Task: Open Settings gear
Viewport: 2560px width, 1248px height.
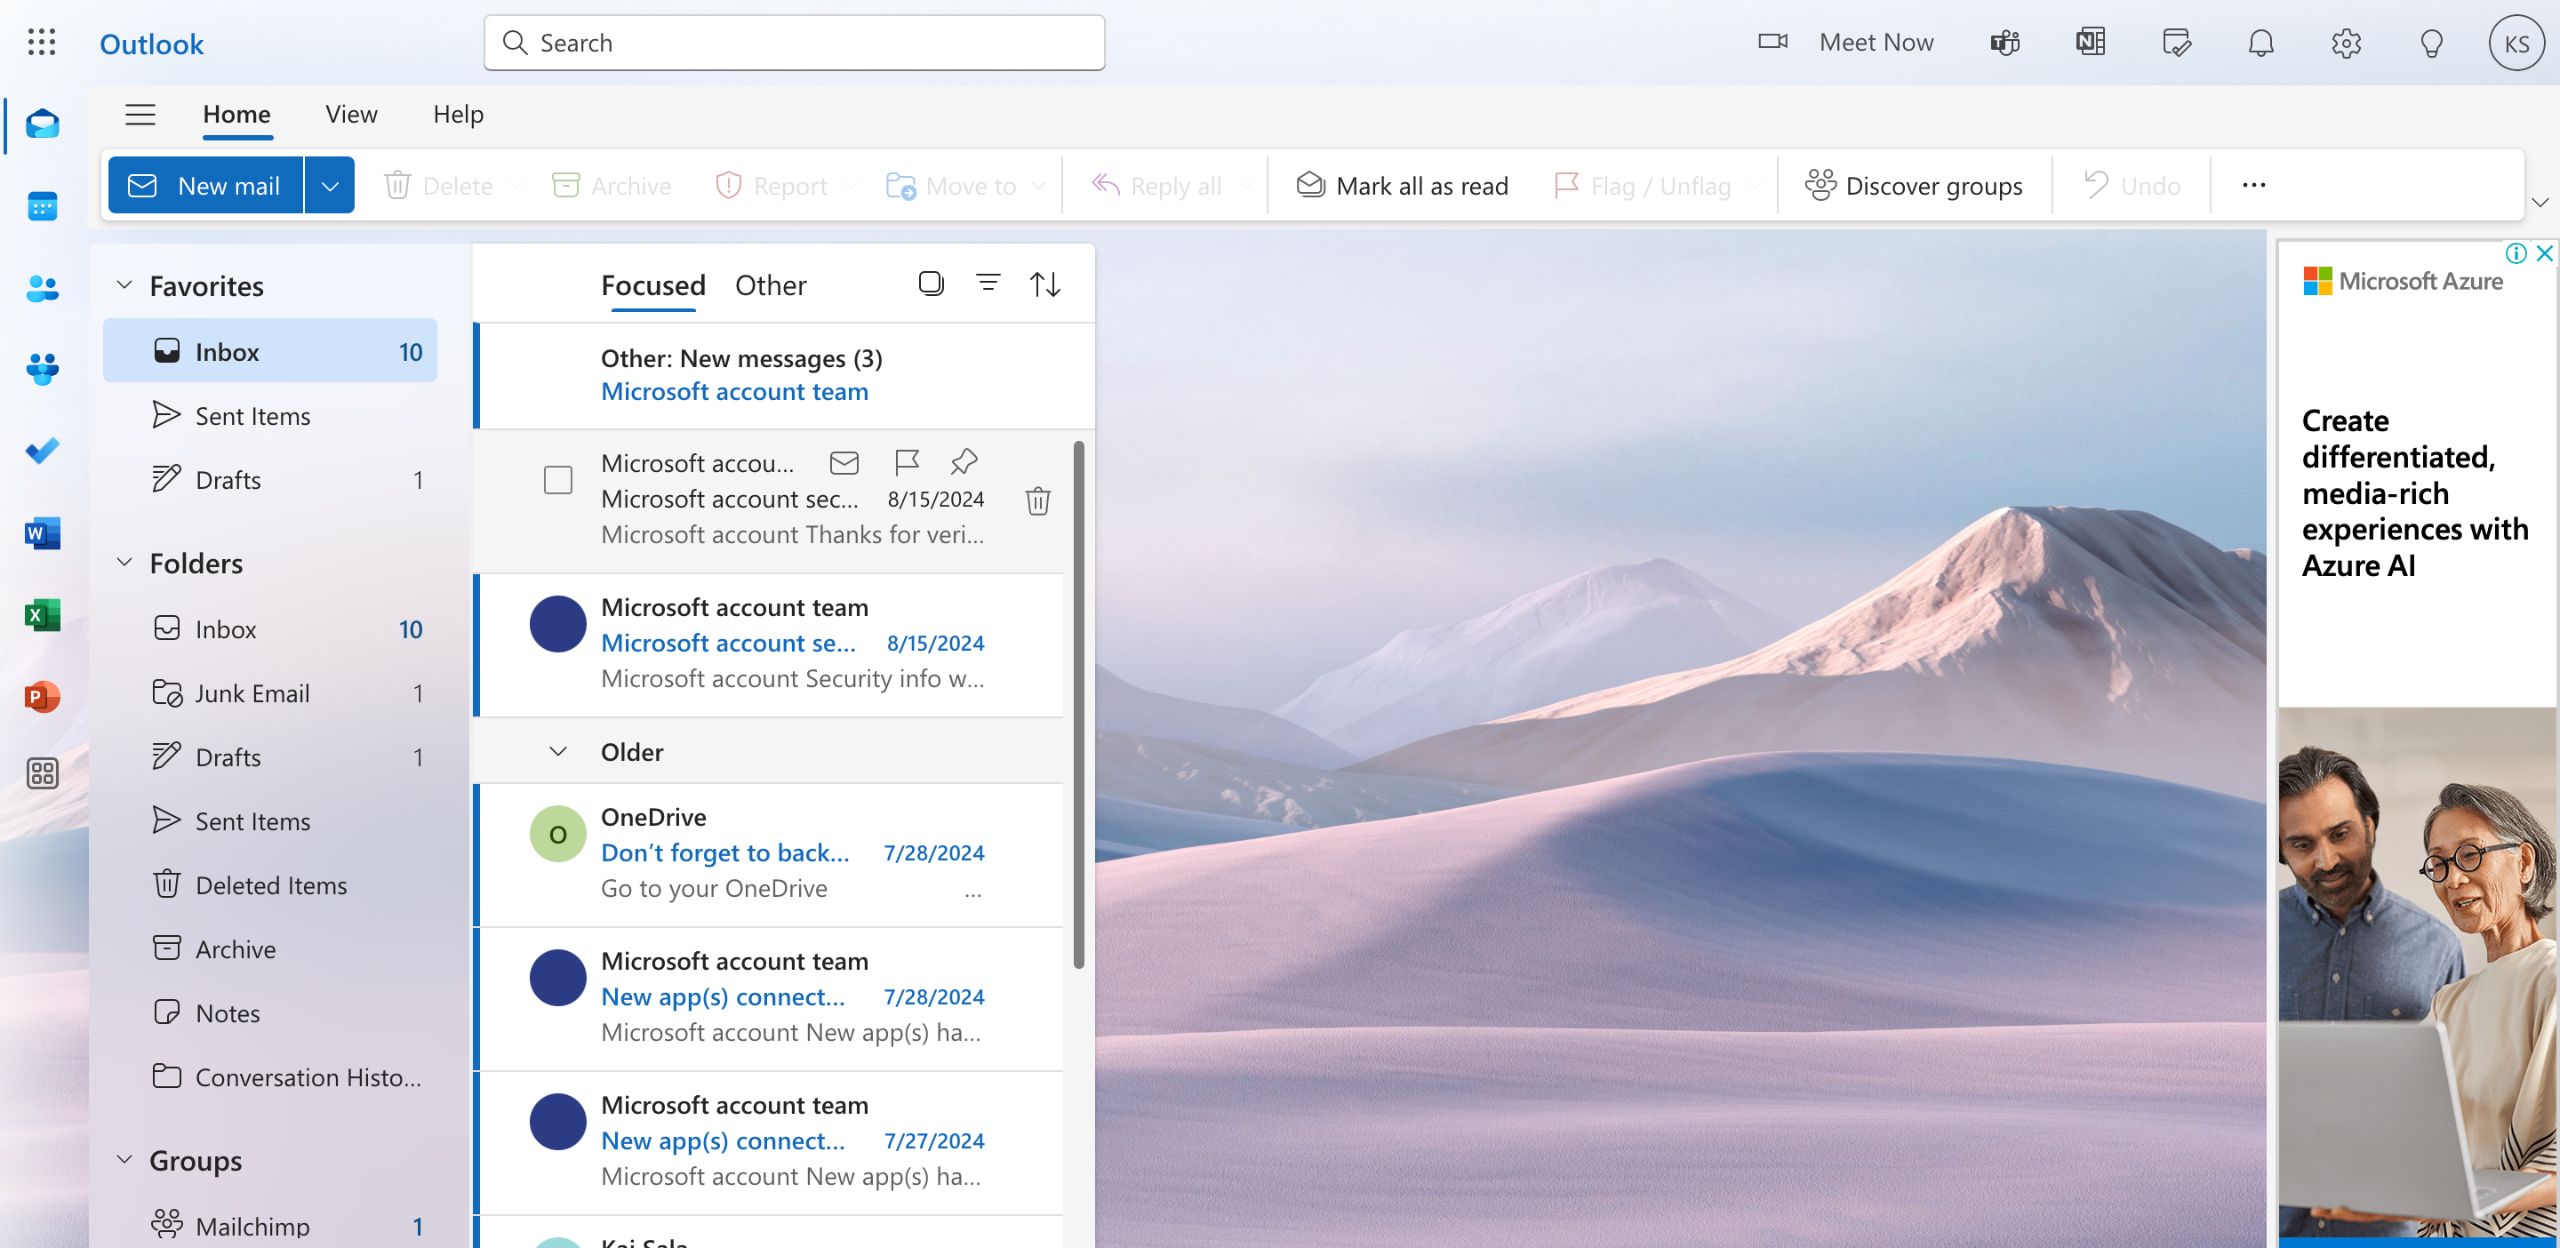Action: pyautogui.click(x=2346, y=43)
